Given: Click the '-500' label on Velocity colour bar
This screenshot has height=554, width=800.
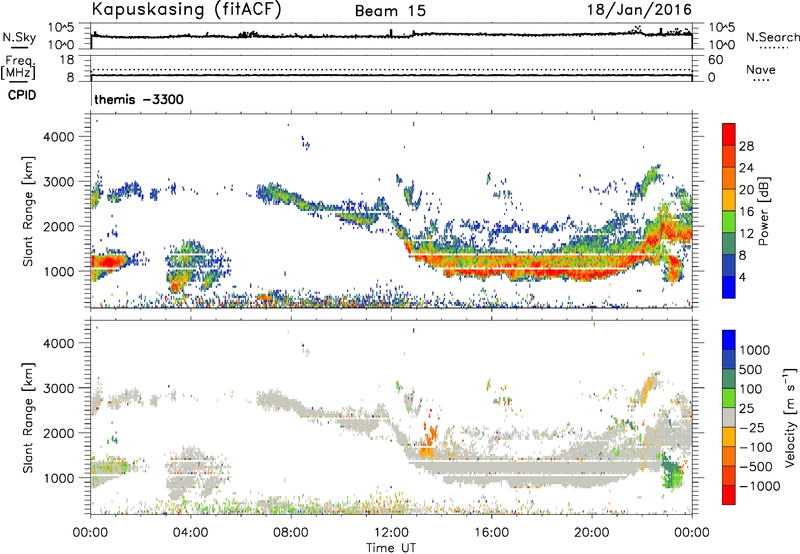Looking at the screenshot, I should (x=756, y=467).
